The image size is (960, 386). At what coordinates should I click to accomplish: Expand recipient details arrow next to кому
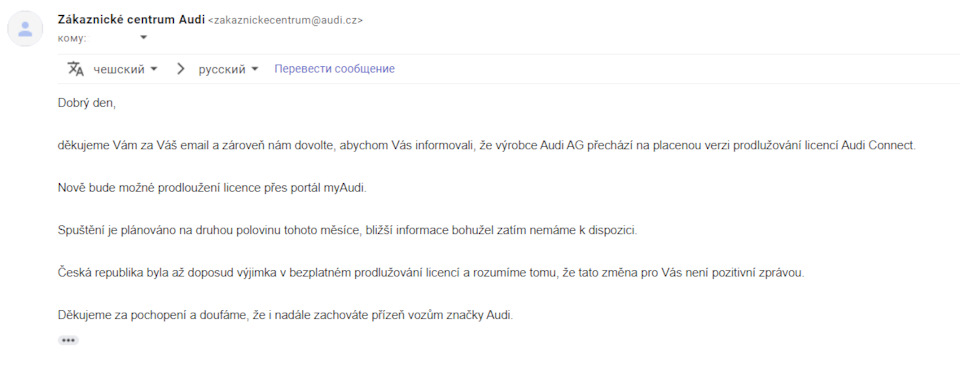tap(144, 37)
